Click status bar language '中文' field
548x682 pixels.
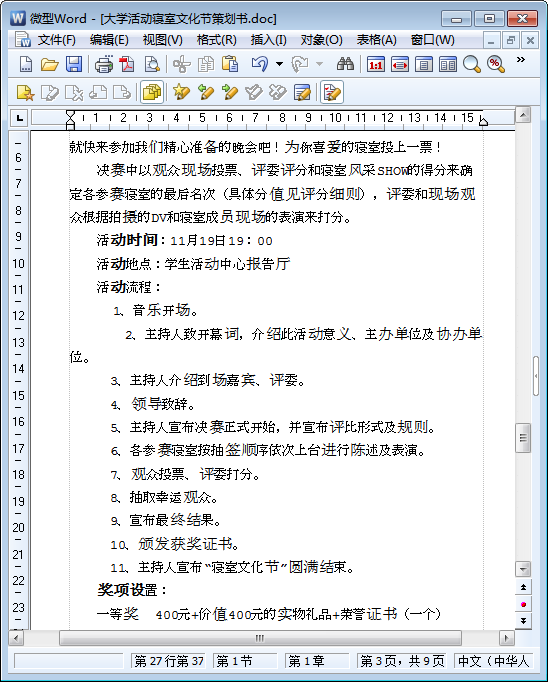(493, 661)
